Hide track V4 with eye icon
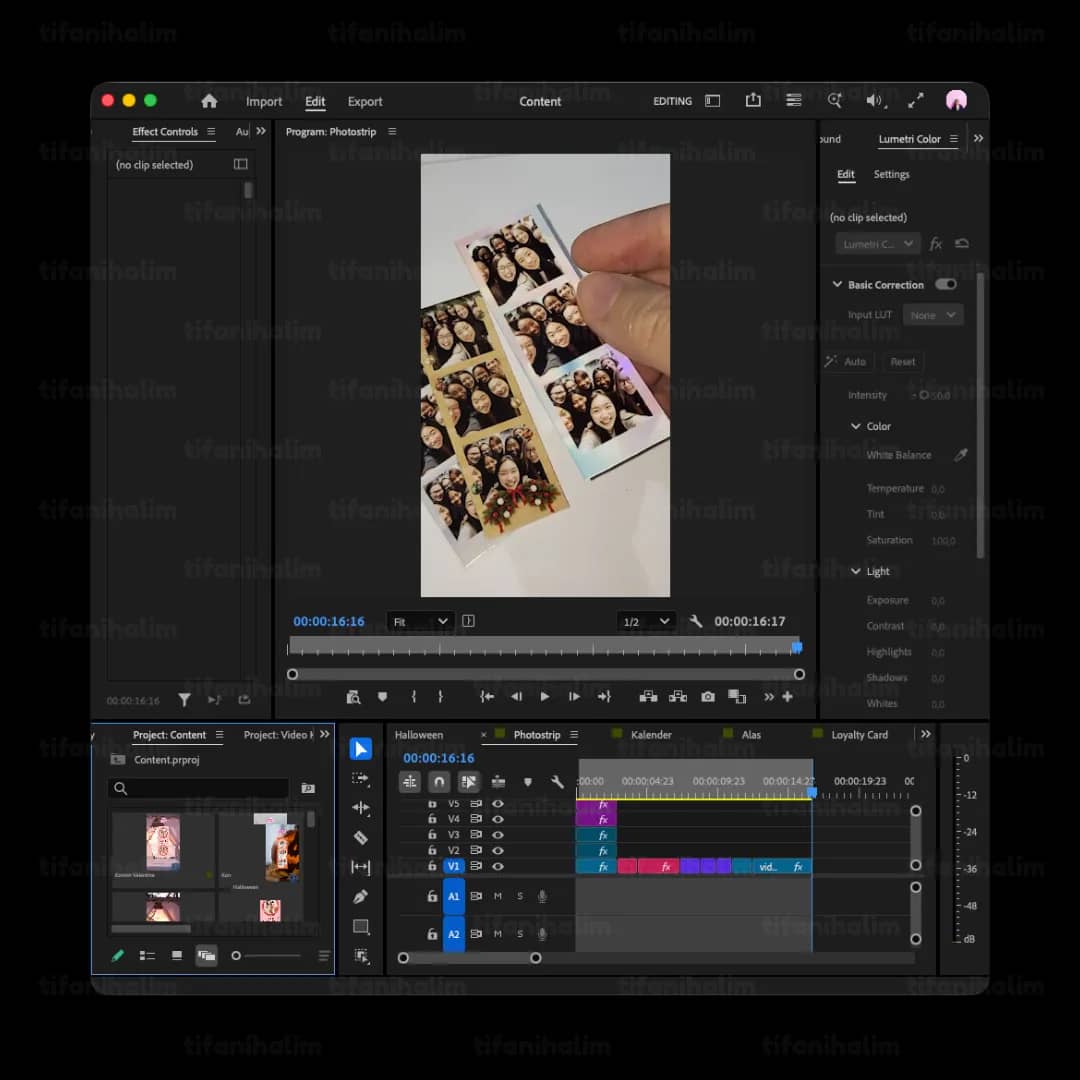The image size is (1080, 1080). (x=498, y=819)
